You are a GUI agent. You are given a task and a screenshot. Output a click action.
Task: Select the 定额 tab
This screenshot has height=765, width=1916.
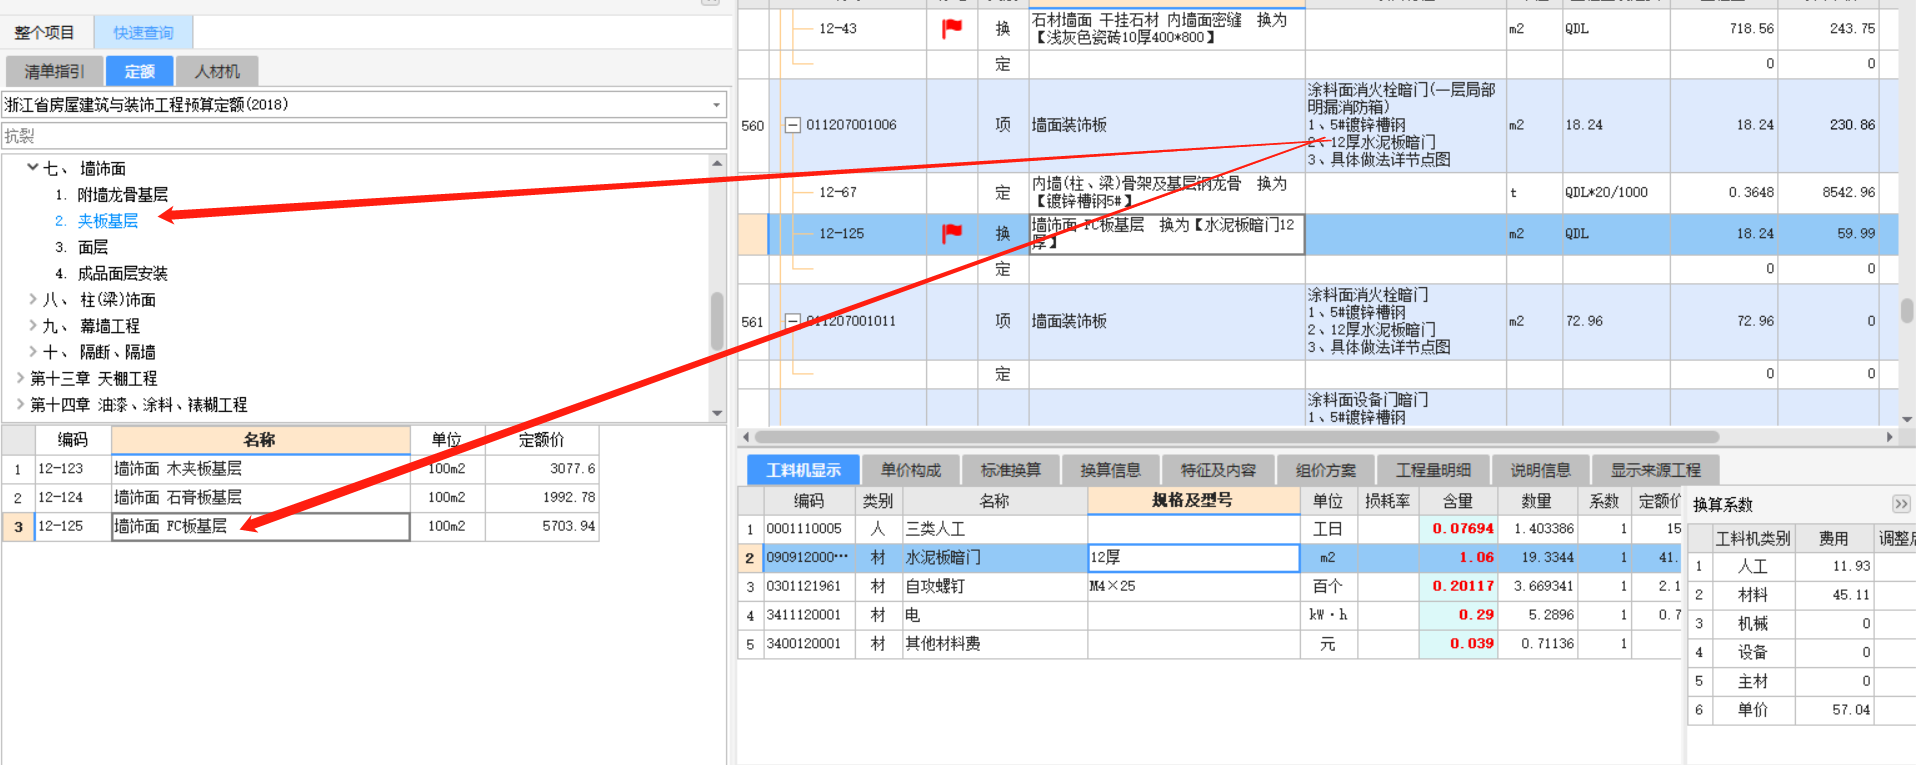click(139, 71)
